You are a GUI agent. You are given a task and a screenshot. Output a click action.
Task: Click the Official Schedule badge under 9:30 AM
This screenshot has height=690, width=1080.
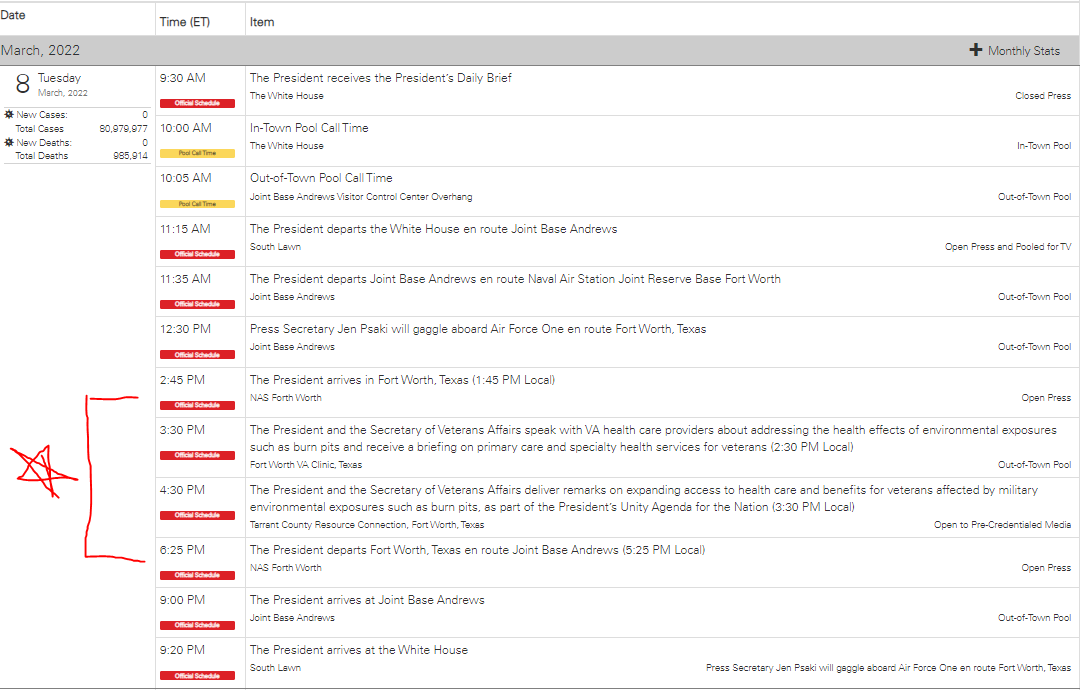click(197, 103)
